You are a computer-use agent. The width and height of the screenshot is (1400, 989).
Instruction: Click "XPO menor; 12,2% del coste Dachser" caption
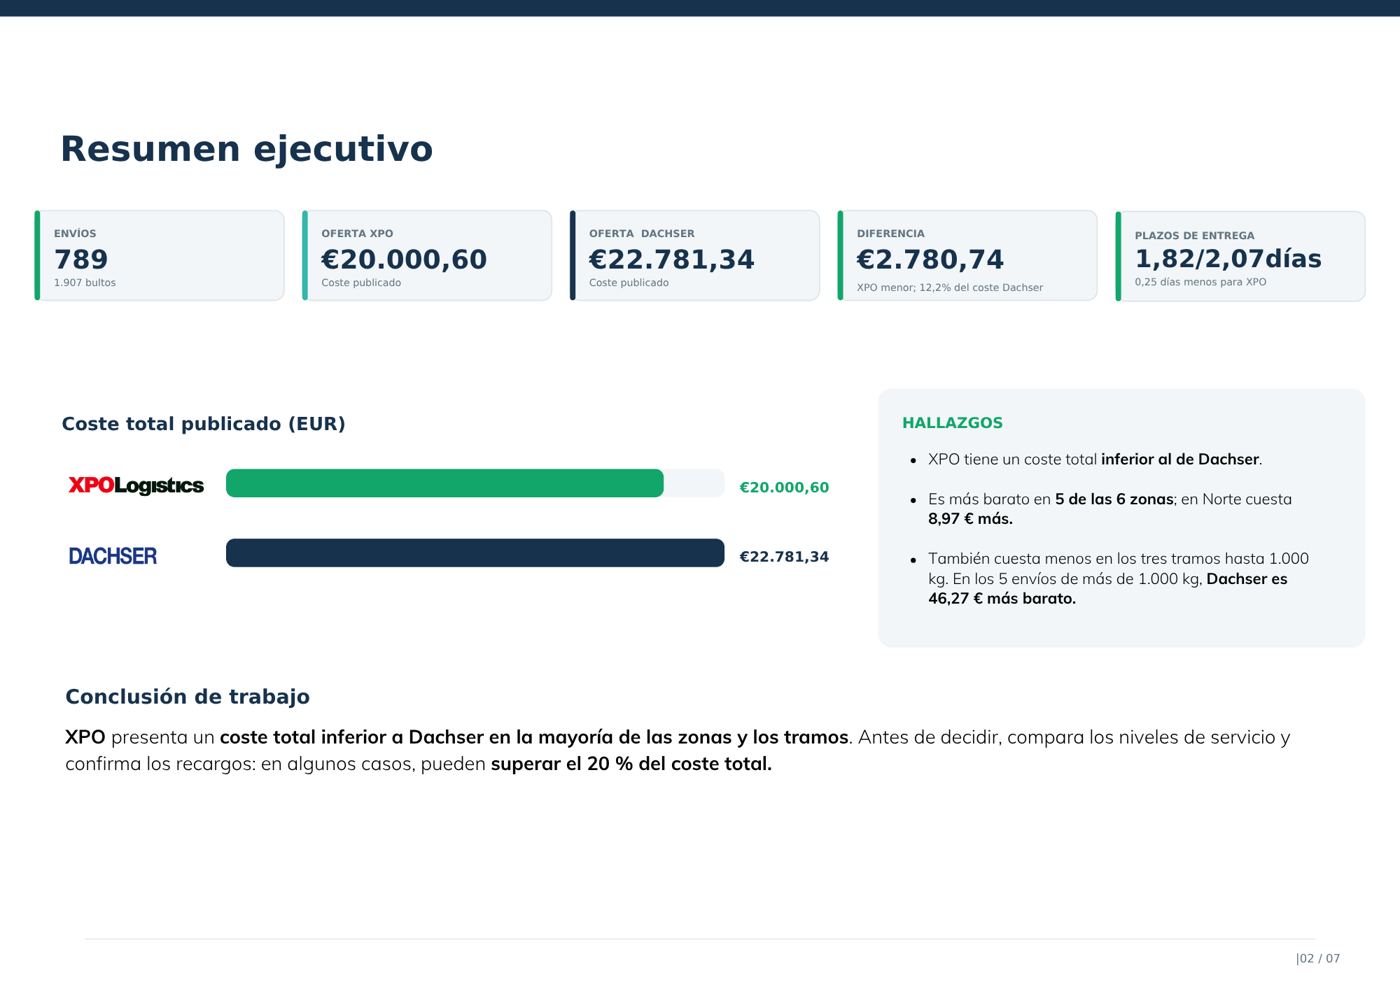click(950, 288)
